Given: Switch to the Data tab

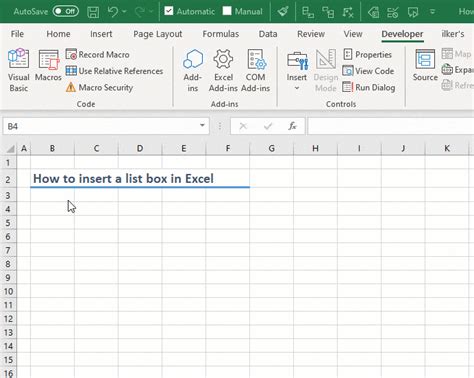Looking at the screenshot, I should pyautogui.click(x=268, y=34).
